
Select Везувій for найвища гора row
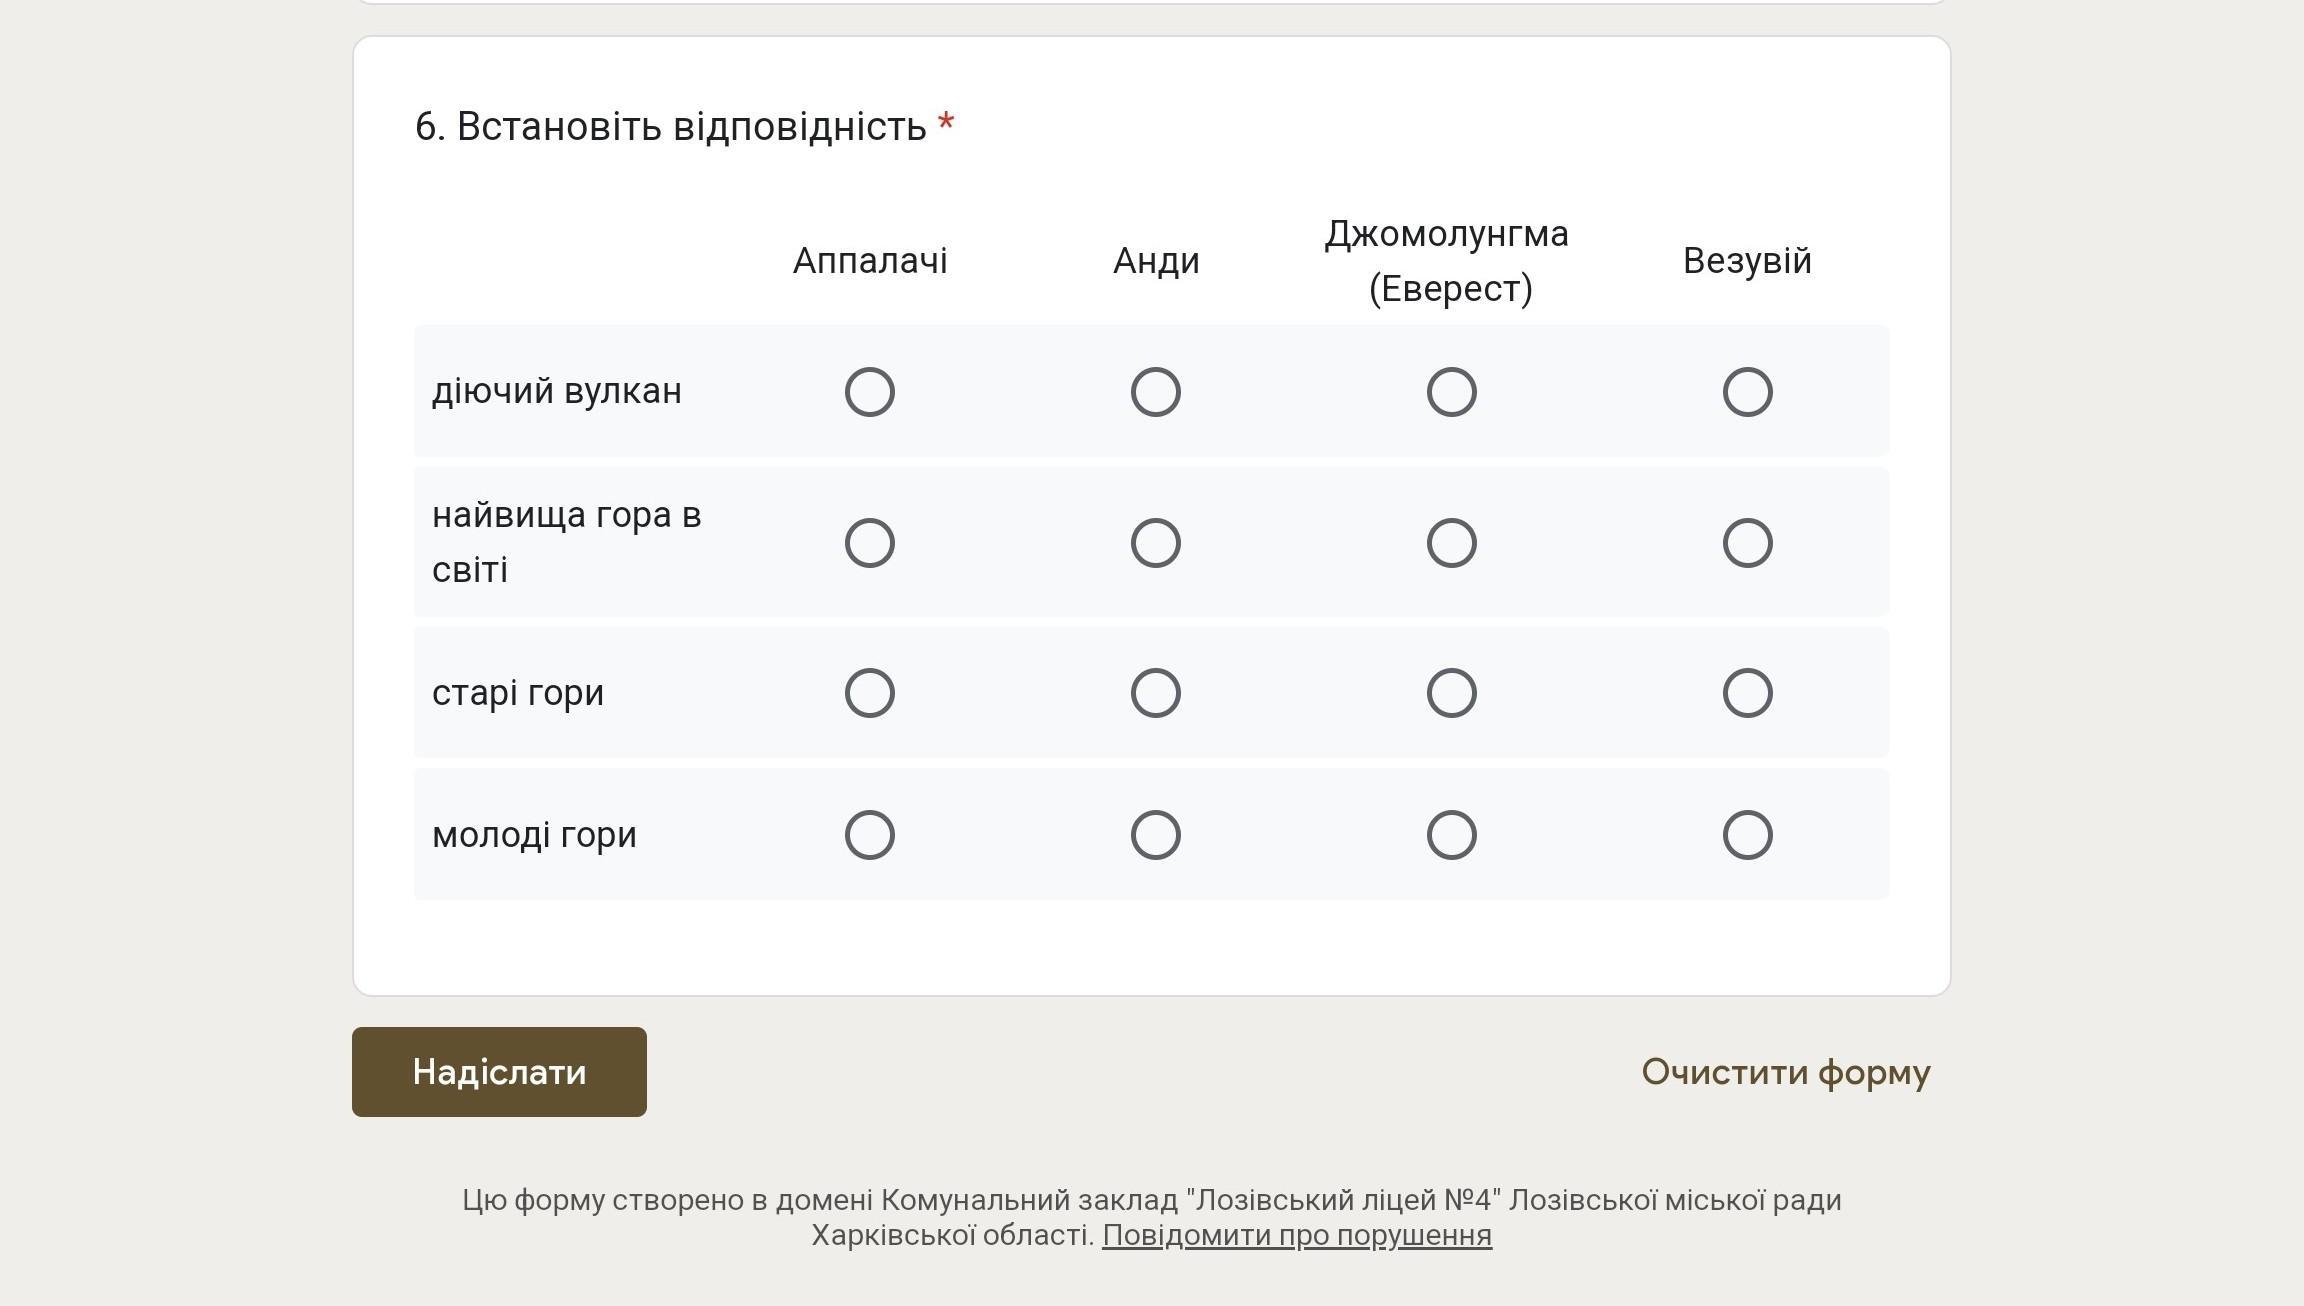click(1747, 543)
